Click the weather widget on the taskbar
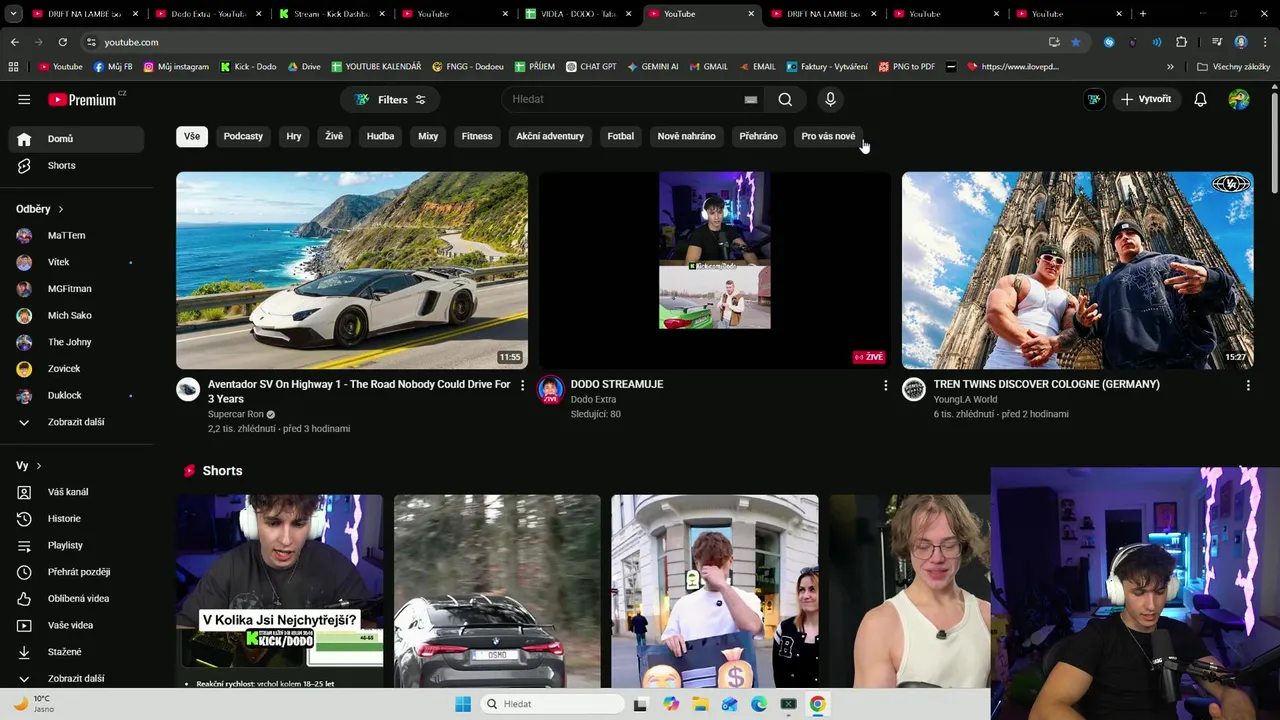Screen dimensions: 1280x720 [x=34, y=704]
